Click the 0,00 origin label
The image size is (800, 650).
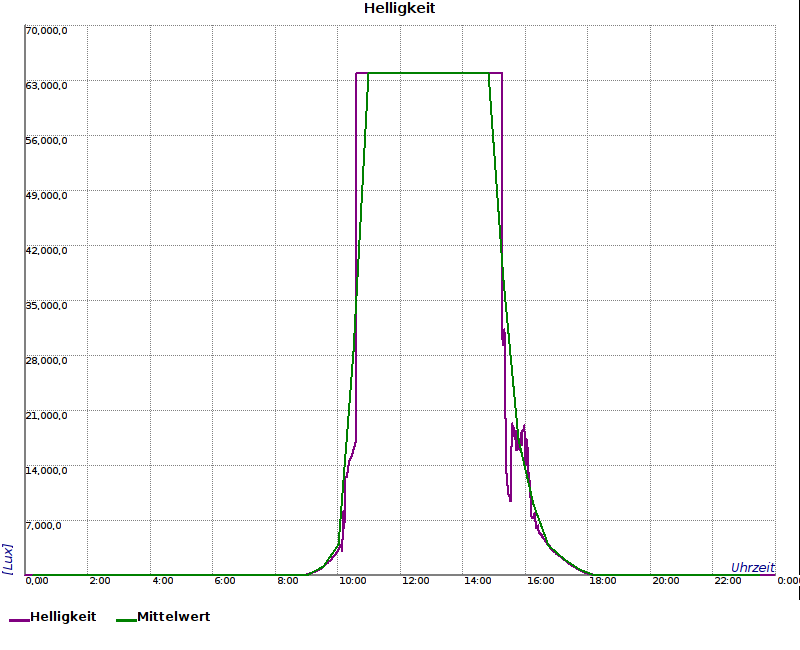pos(37,581)
